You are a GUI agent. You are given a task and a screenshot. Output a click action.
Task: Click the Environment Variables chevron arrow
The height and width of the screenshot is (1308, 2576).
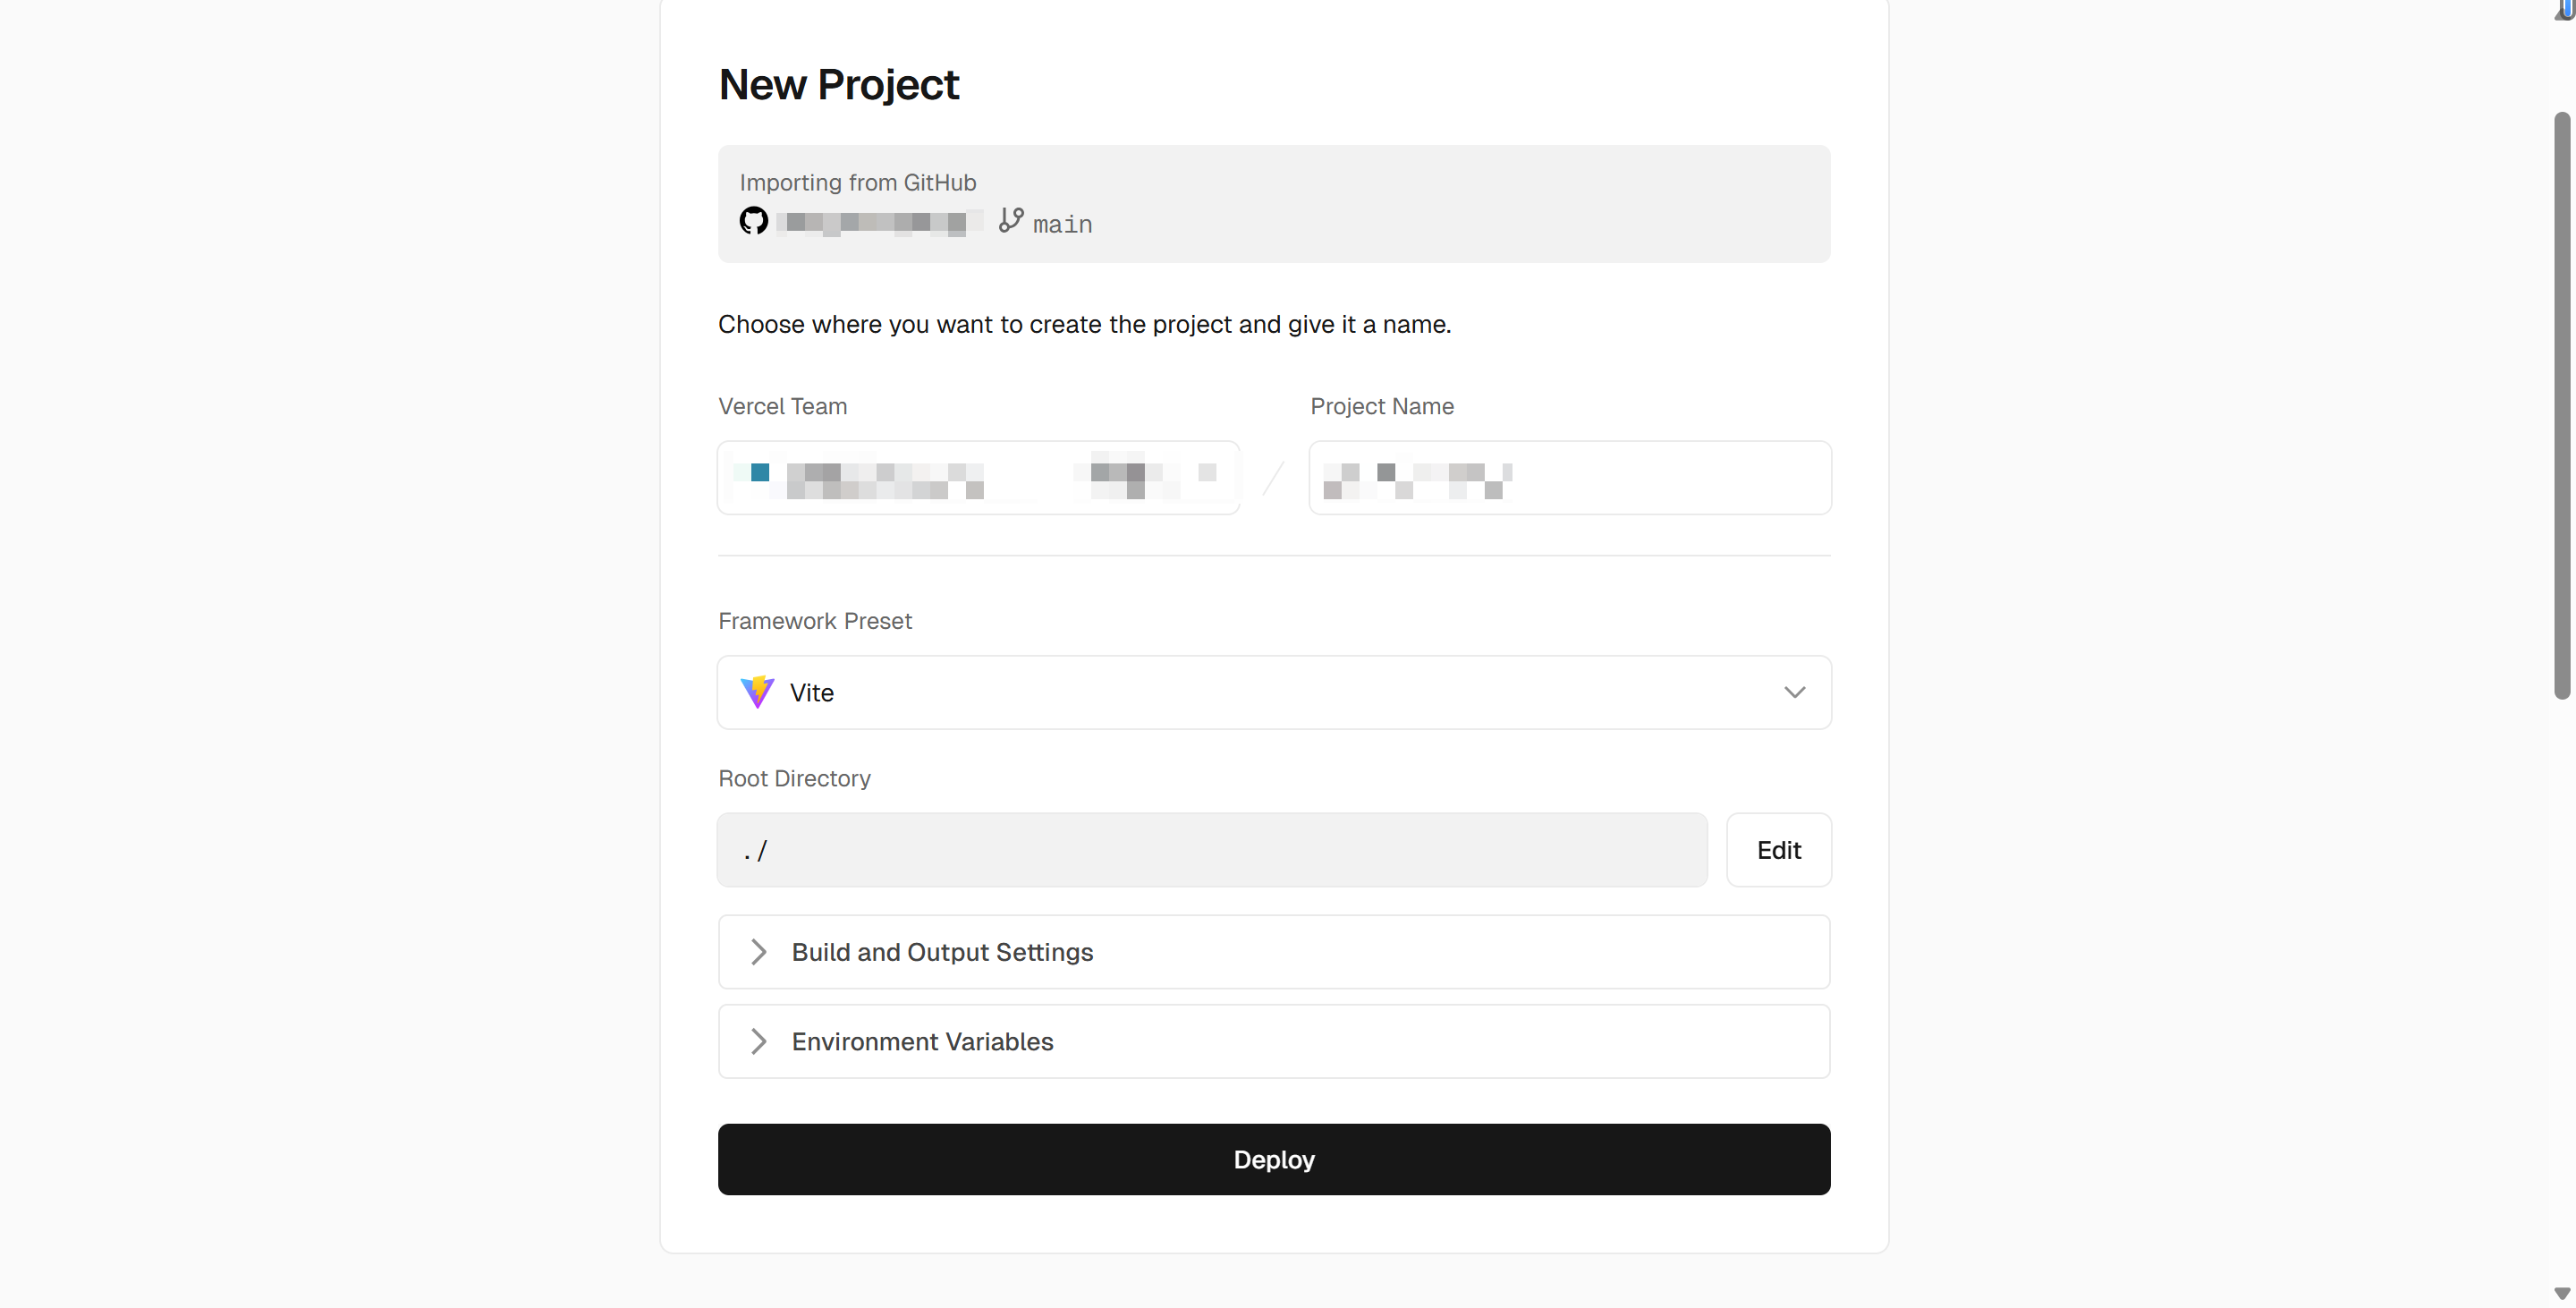tap(759, 1041)
